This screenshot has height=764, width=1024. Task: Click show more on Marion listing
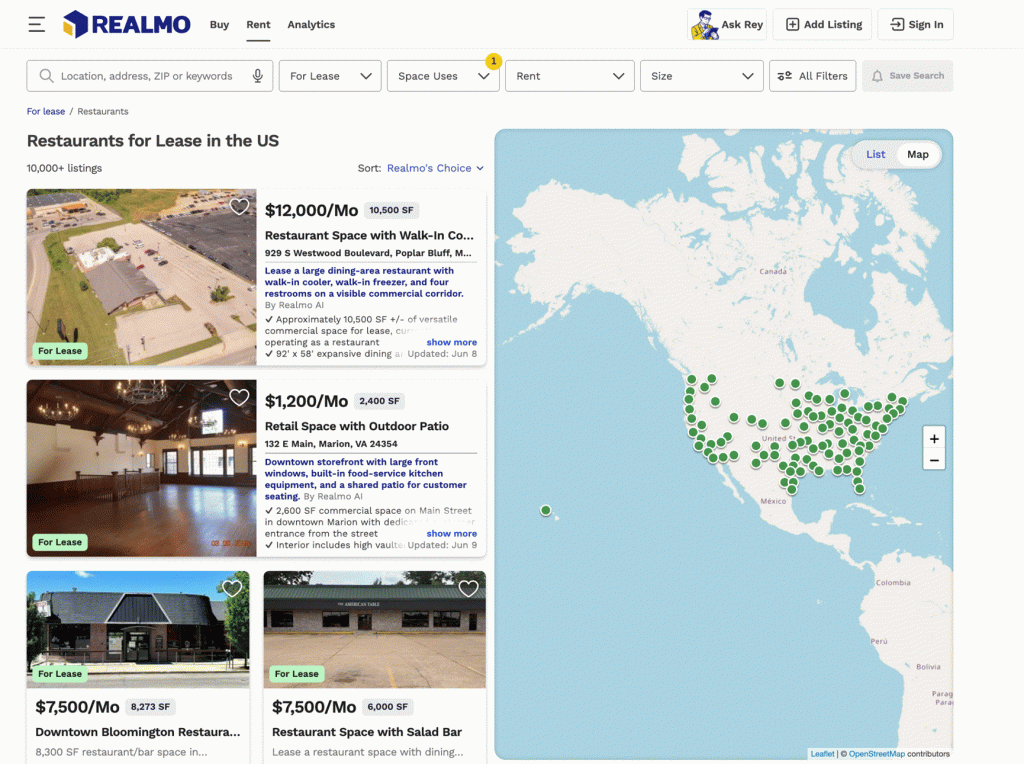click(451, 533)
